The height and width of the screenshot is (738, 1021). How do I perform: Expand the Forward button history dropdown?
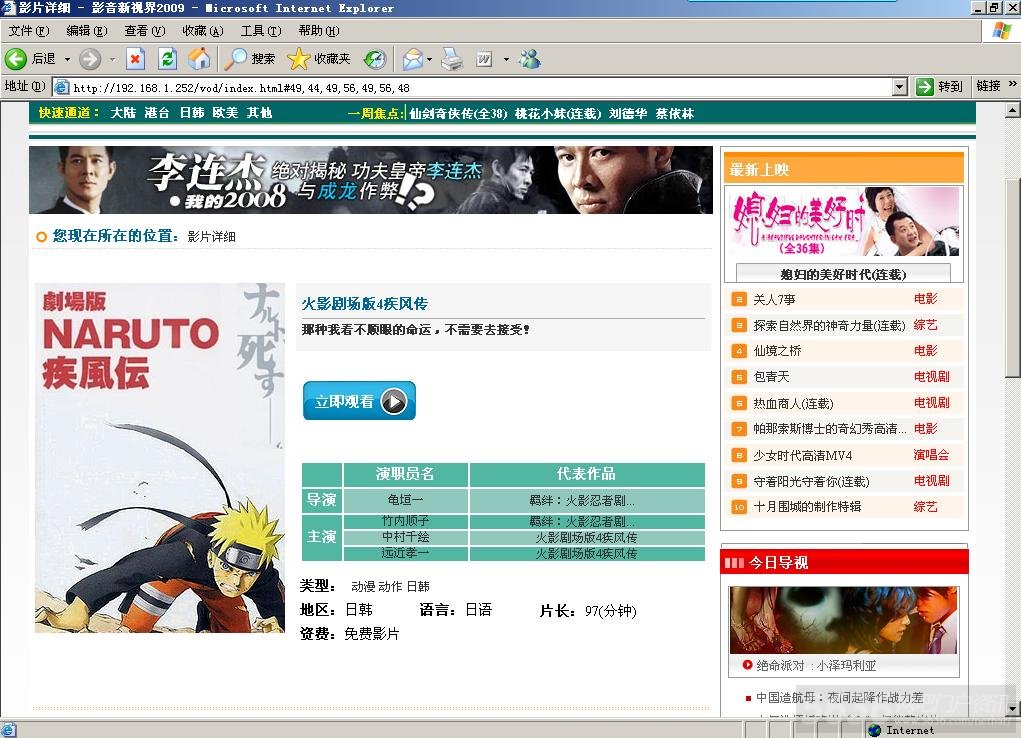pos(112,59)
